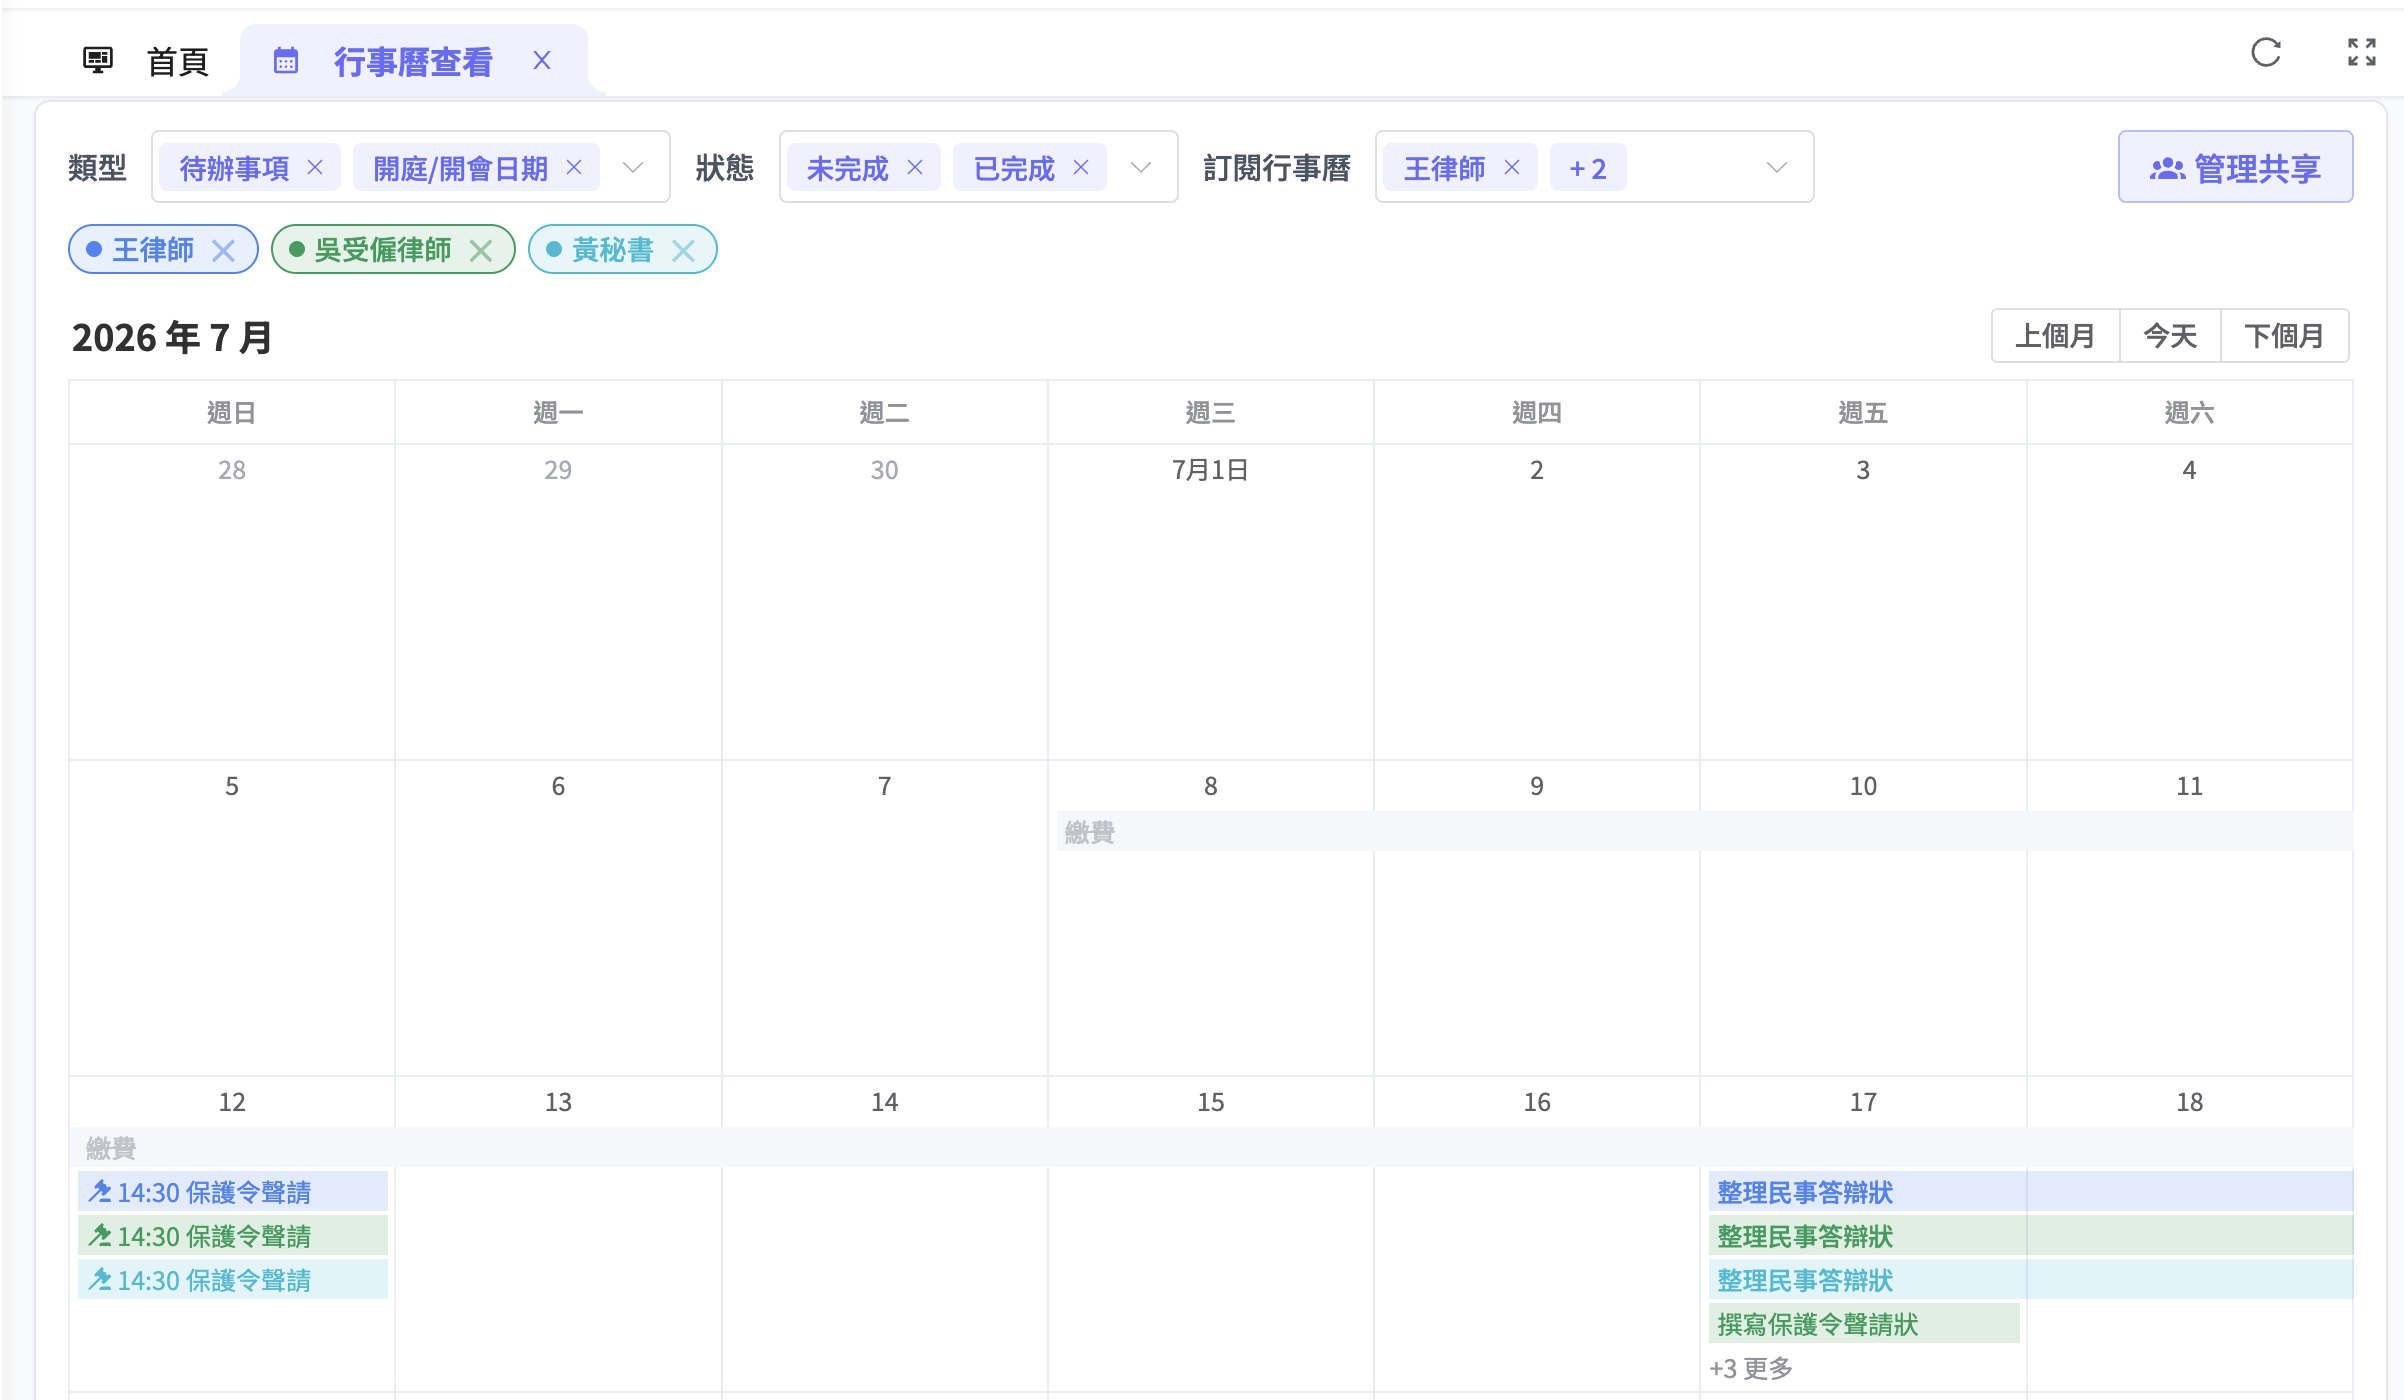The width and height of the screenshot is (2404, 1400).
Task: Select July 10 date number
Action: [1863, 786]
